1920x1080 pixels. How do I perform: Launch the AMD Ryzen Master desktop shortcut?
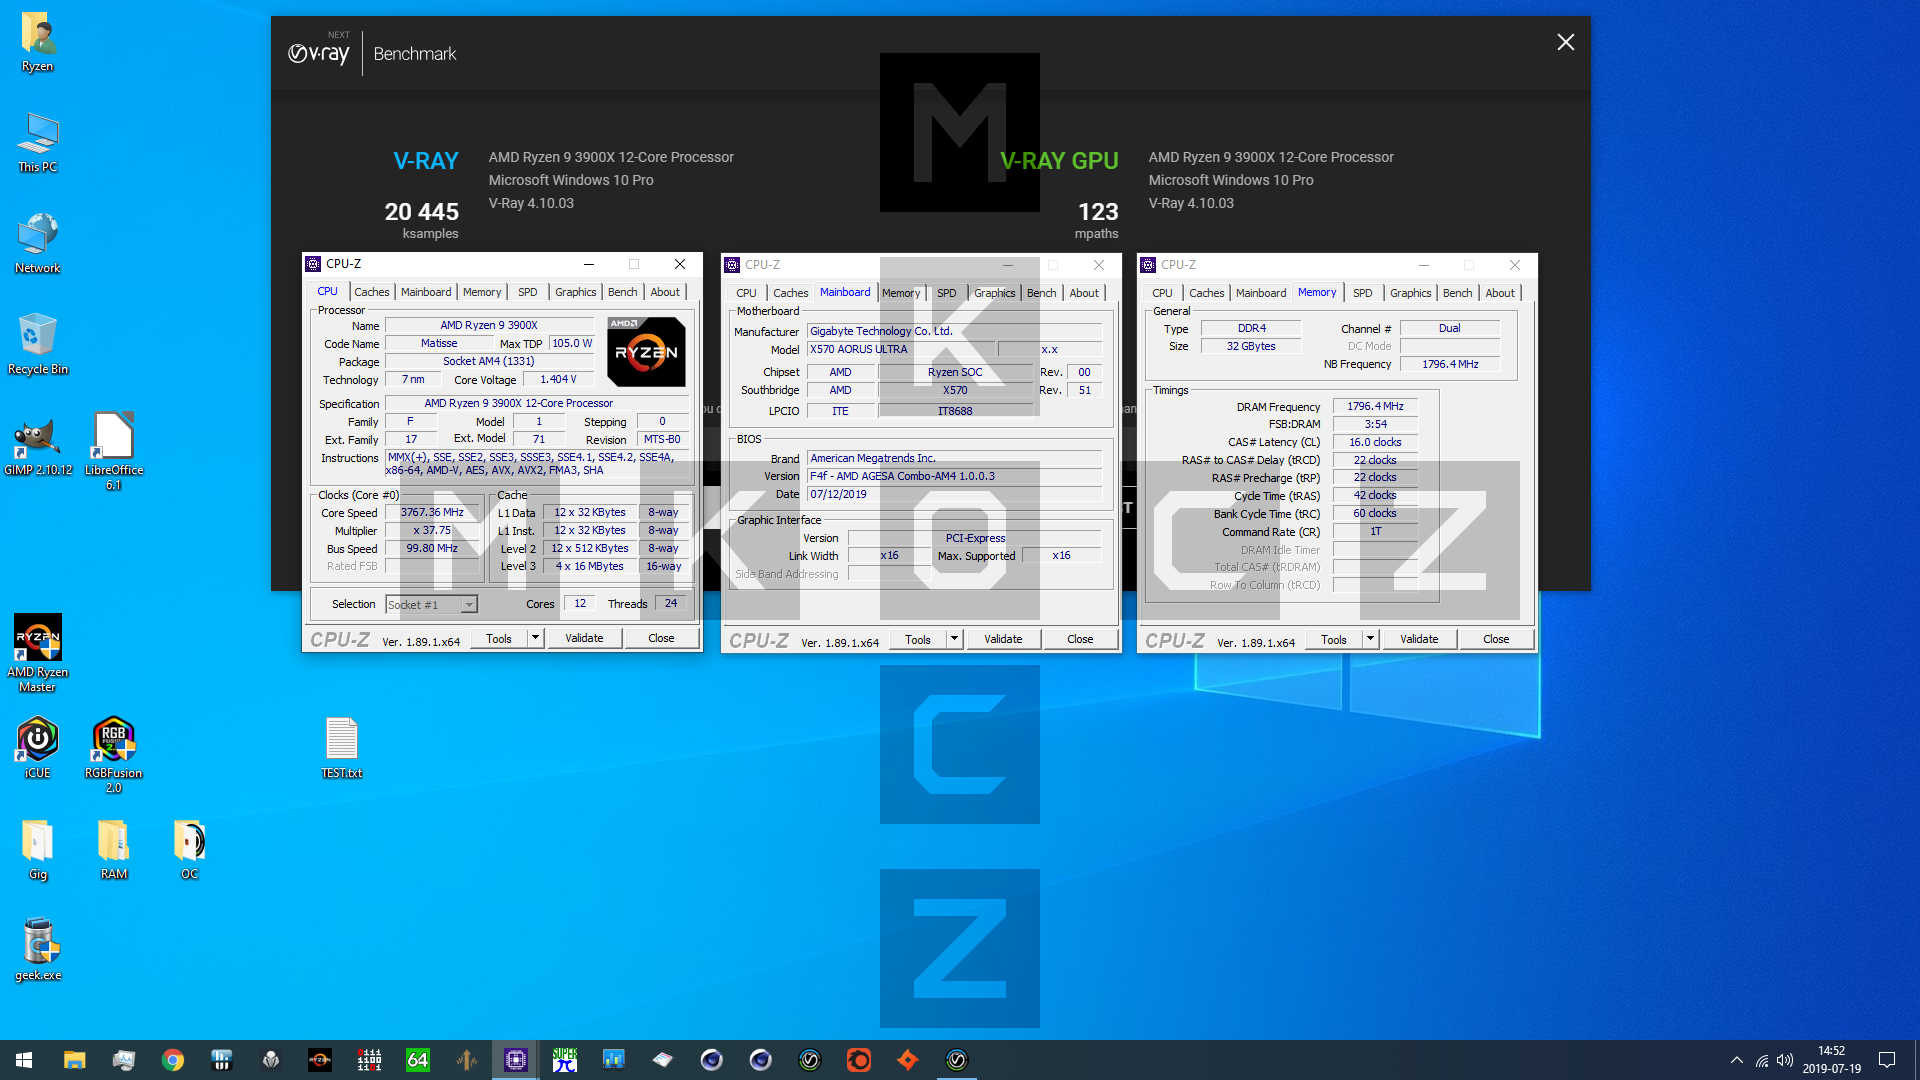pyautogui.click(x=37, y=654)
